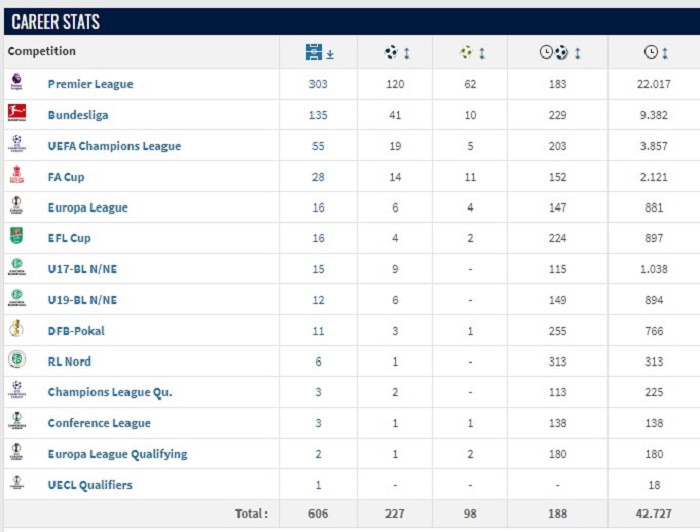The width and height of the screenshot is (700, 532).
Task: Open the Conference League link
Action: point(99,423)
